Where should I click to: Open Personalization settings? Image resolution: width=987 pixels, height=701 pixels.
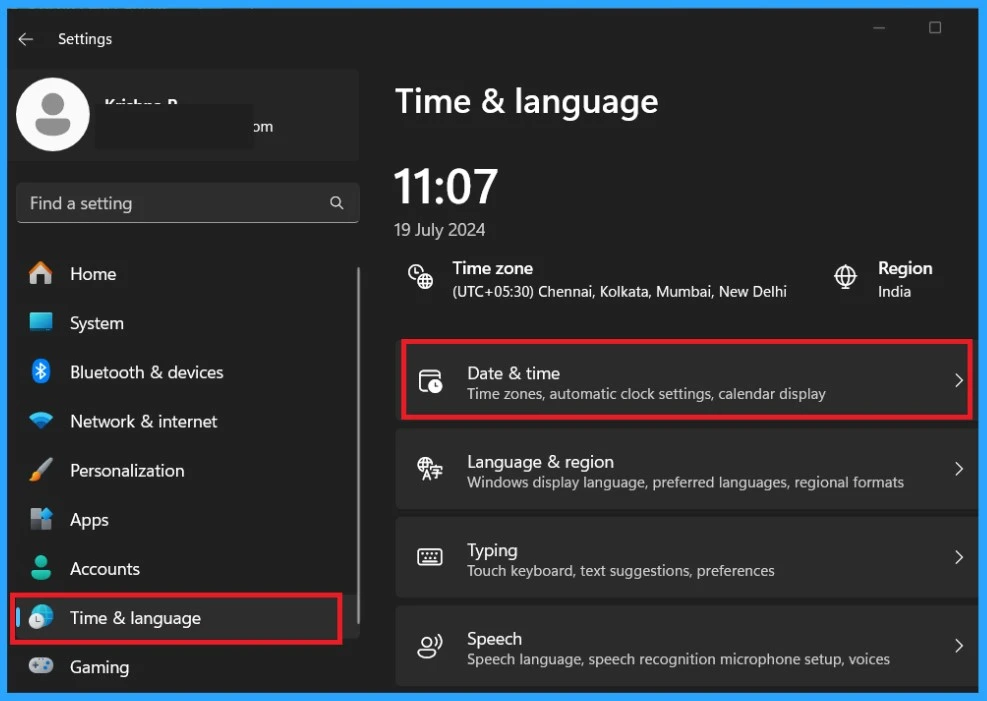click(x=186, y=470)
